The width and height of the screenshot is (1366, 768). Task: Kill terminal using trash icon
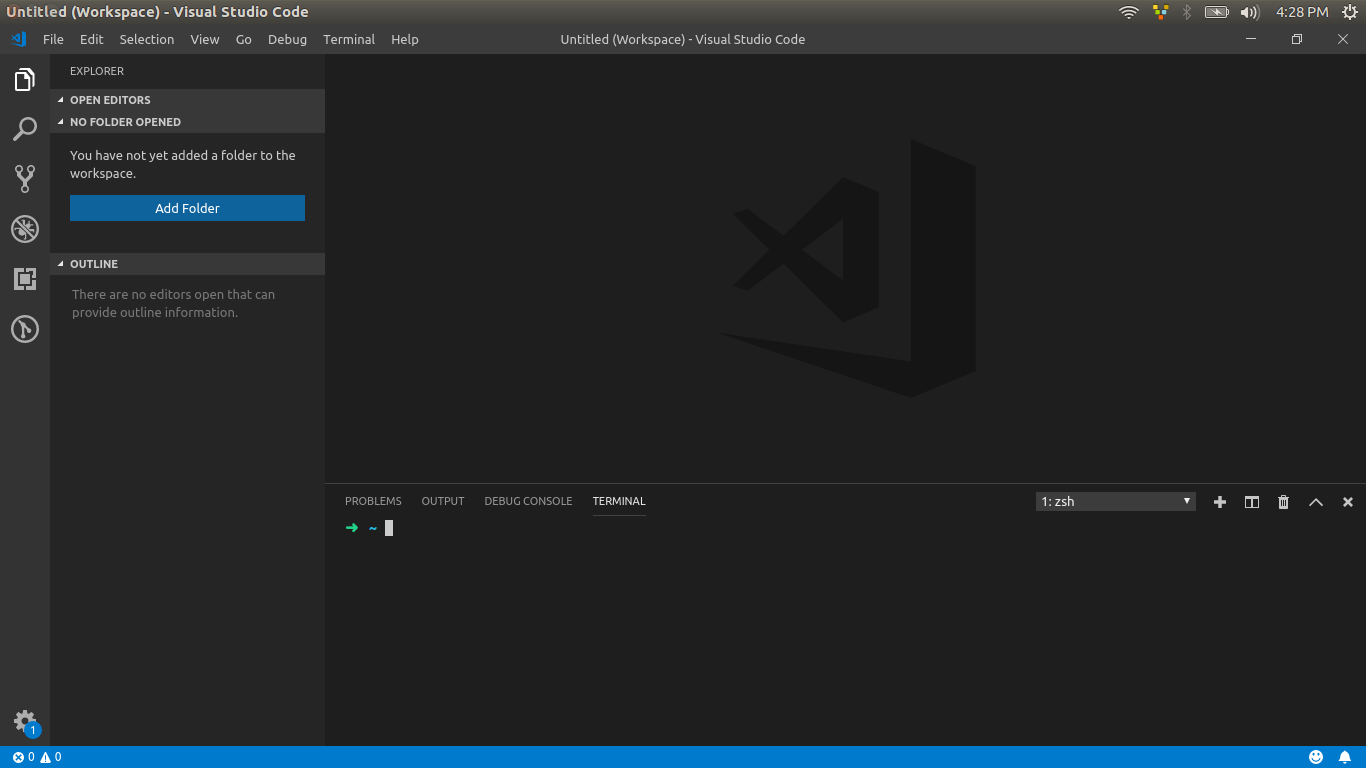pos(1283,502)
